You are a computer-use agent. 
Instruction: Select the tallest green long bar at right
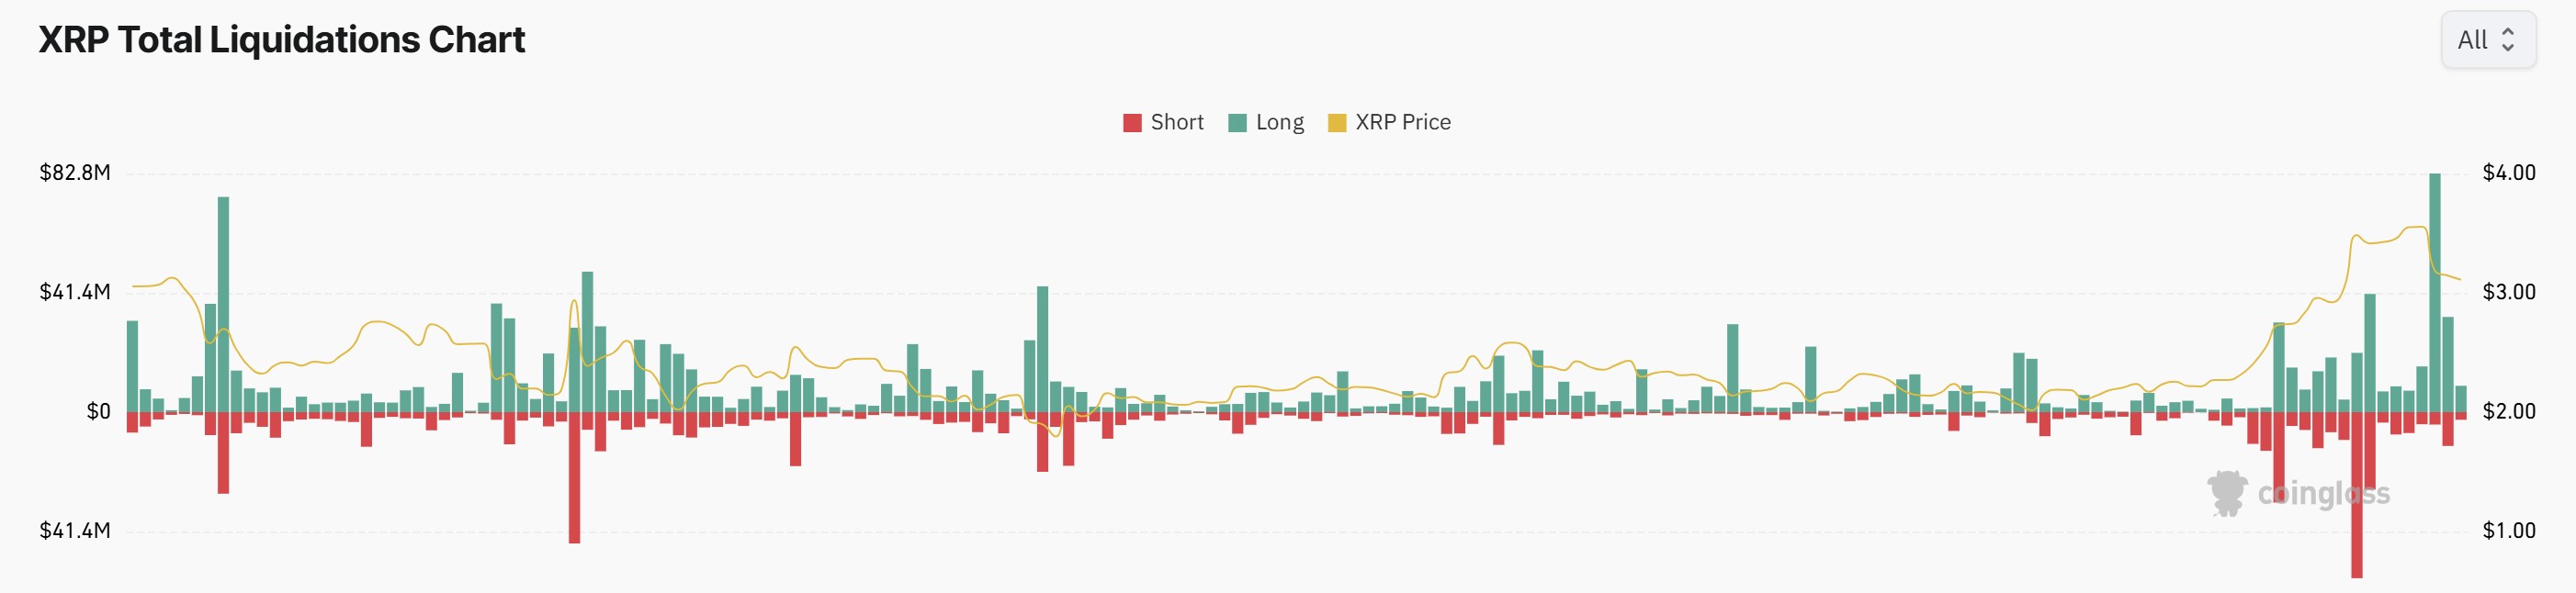click(2435, 292)
